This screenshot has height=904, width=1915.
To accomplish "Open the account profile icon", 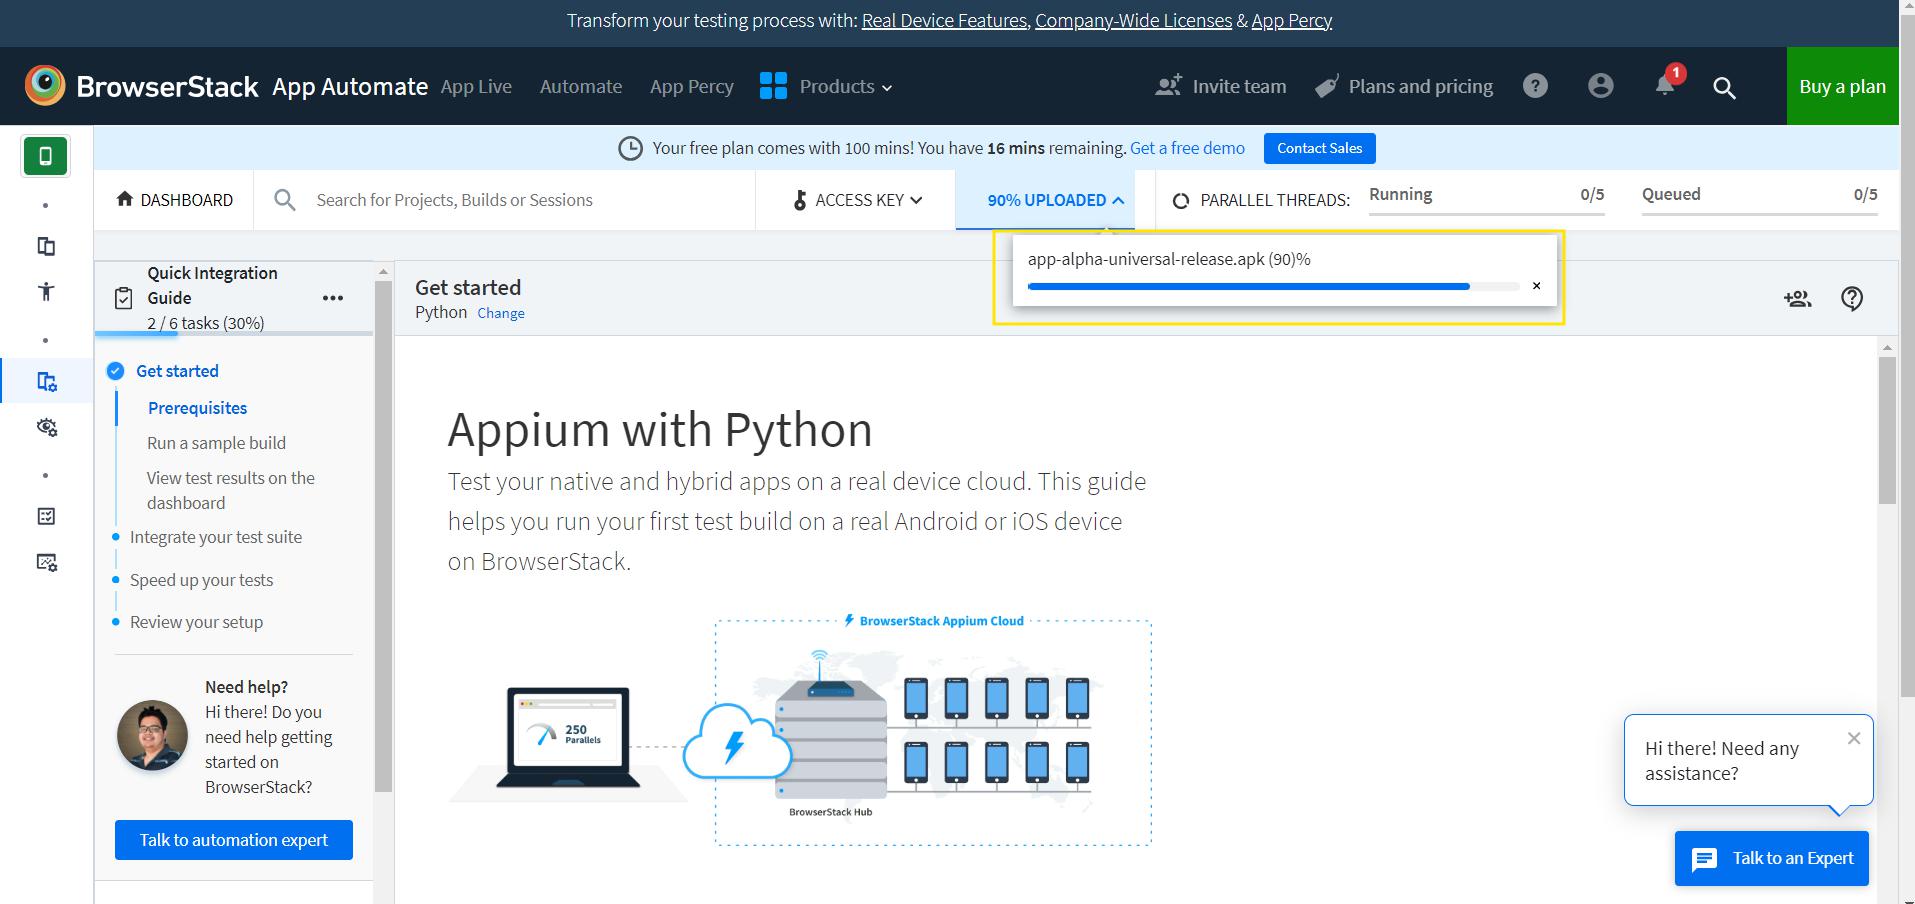I will (x=1600, y=86).
